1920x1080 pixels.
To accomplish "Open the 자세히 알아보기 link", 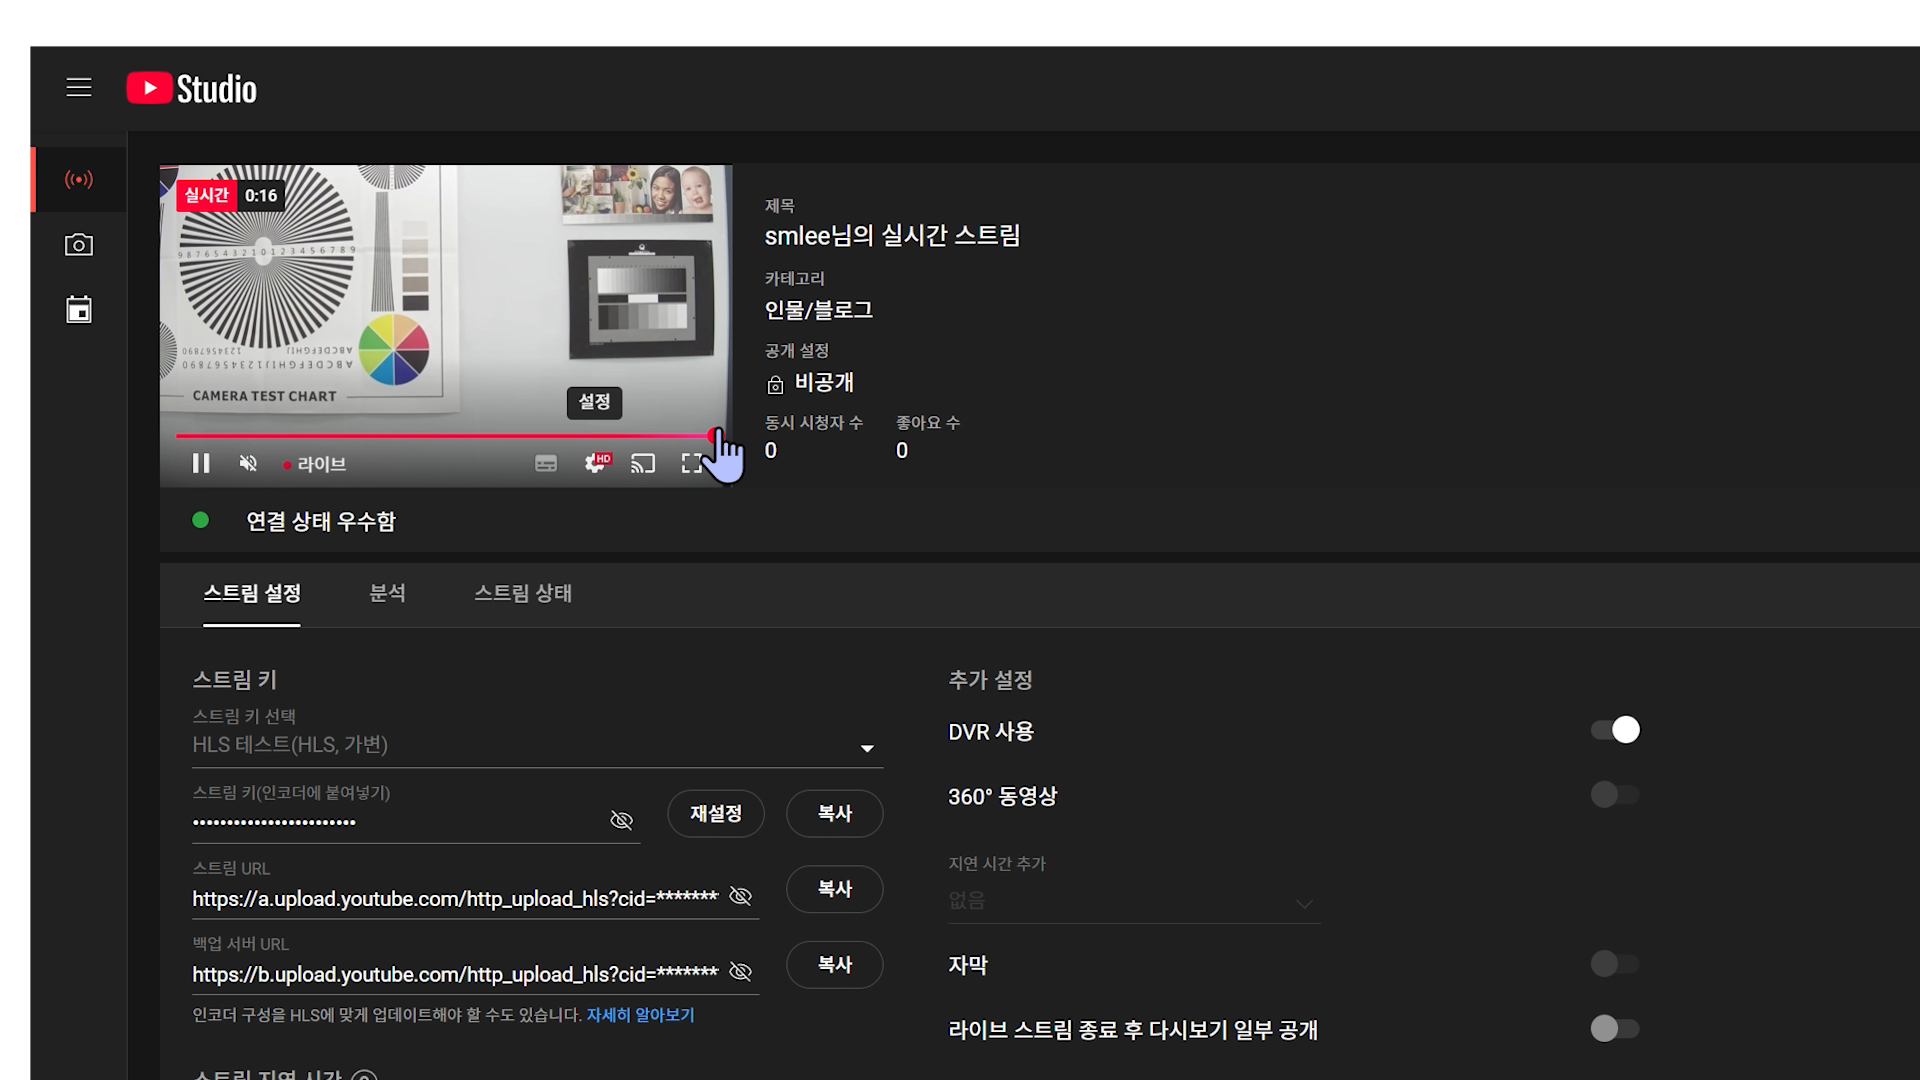I will click(640, 1016).
